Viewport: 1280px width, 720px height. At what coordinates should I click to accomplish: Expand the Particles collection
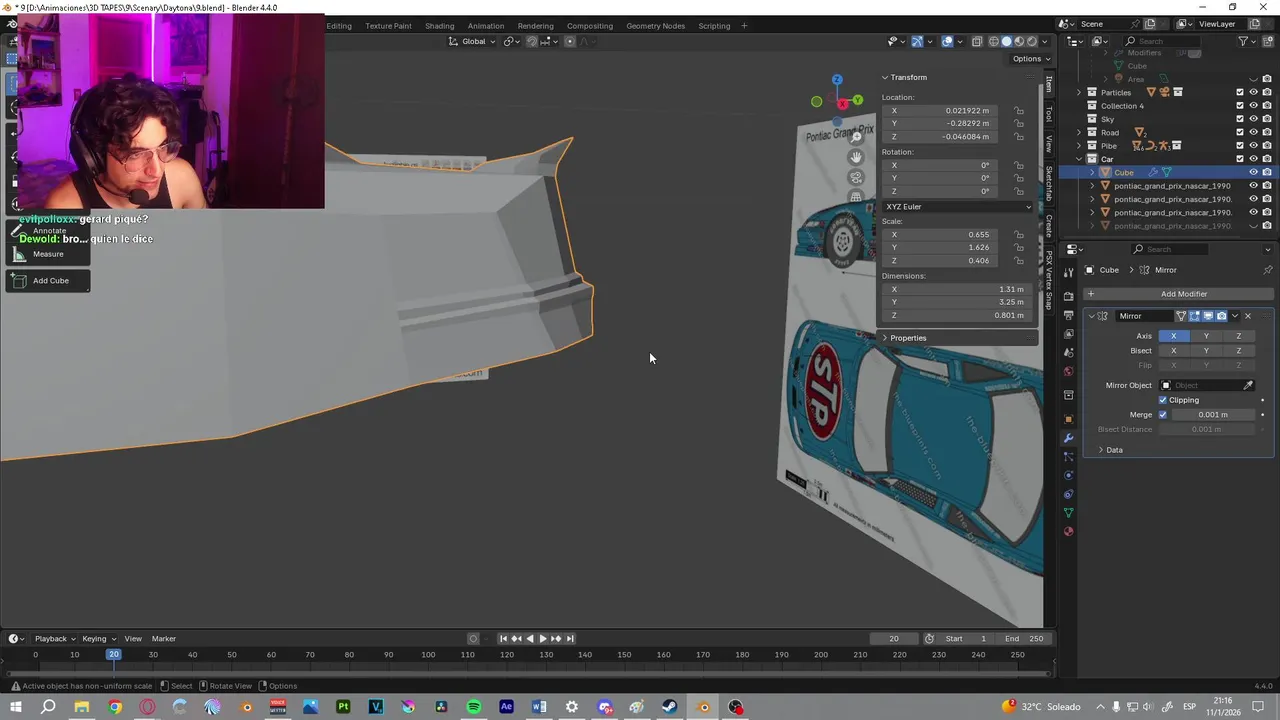pyautogui.click(x=1079, y=92)
